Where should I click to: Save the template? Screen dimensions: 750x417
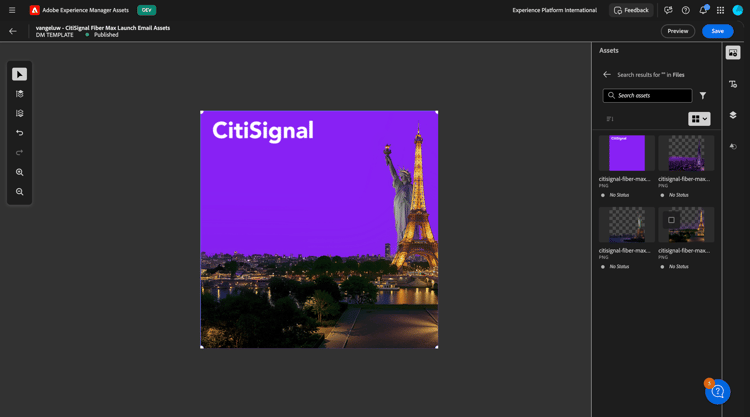tap(717, 31)
